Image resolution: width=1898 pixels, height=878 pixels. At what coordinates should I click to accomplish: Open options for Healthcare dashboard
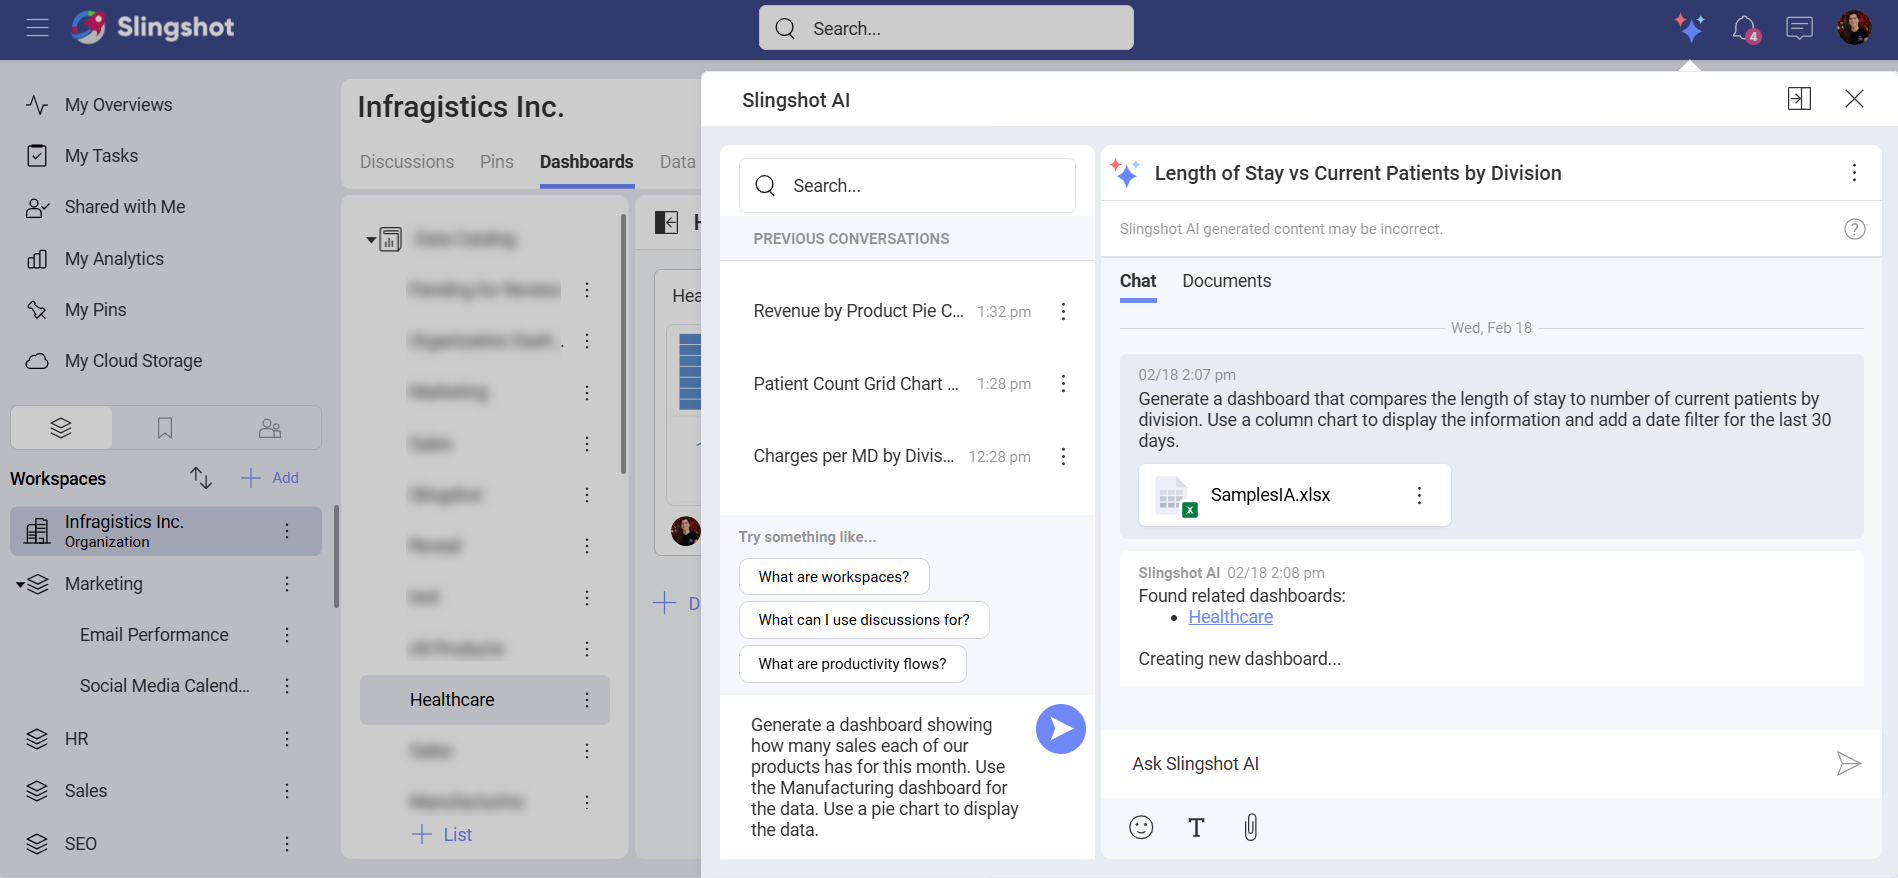[587, 700]
